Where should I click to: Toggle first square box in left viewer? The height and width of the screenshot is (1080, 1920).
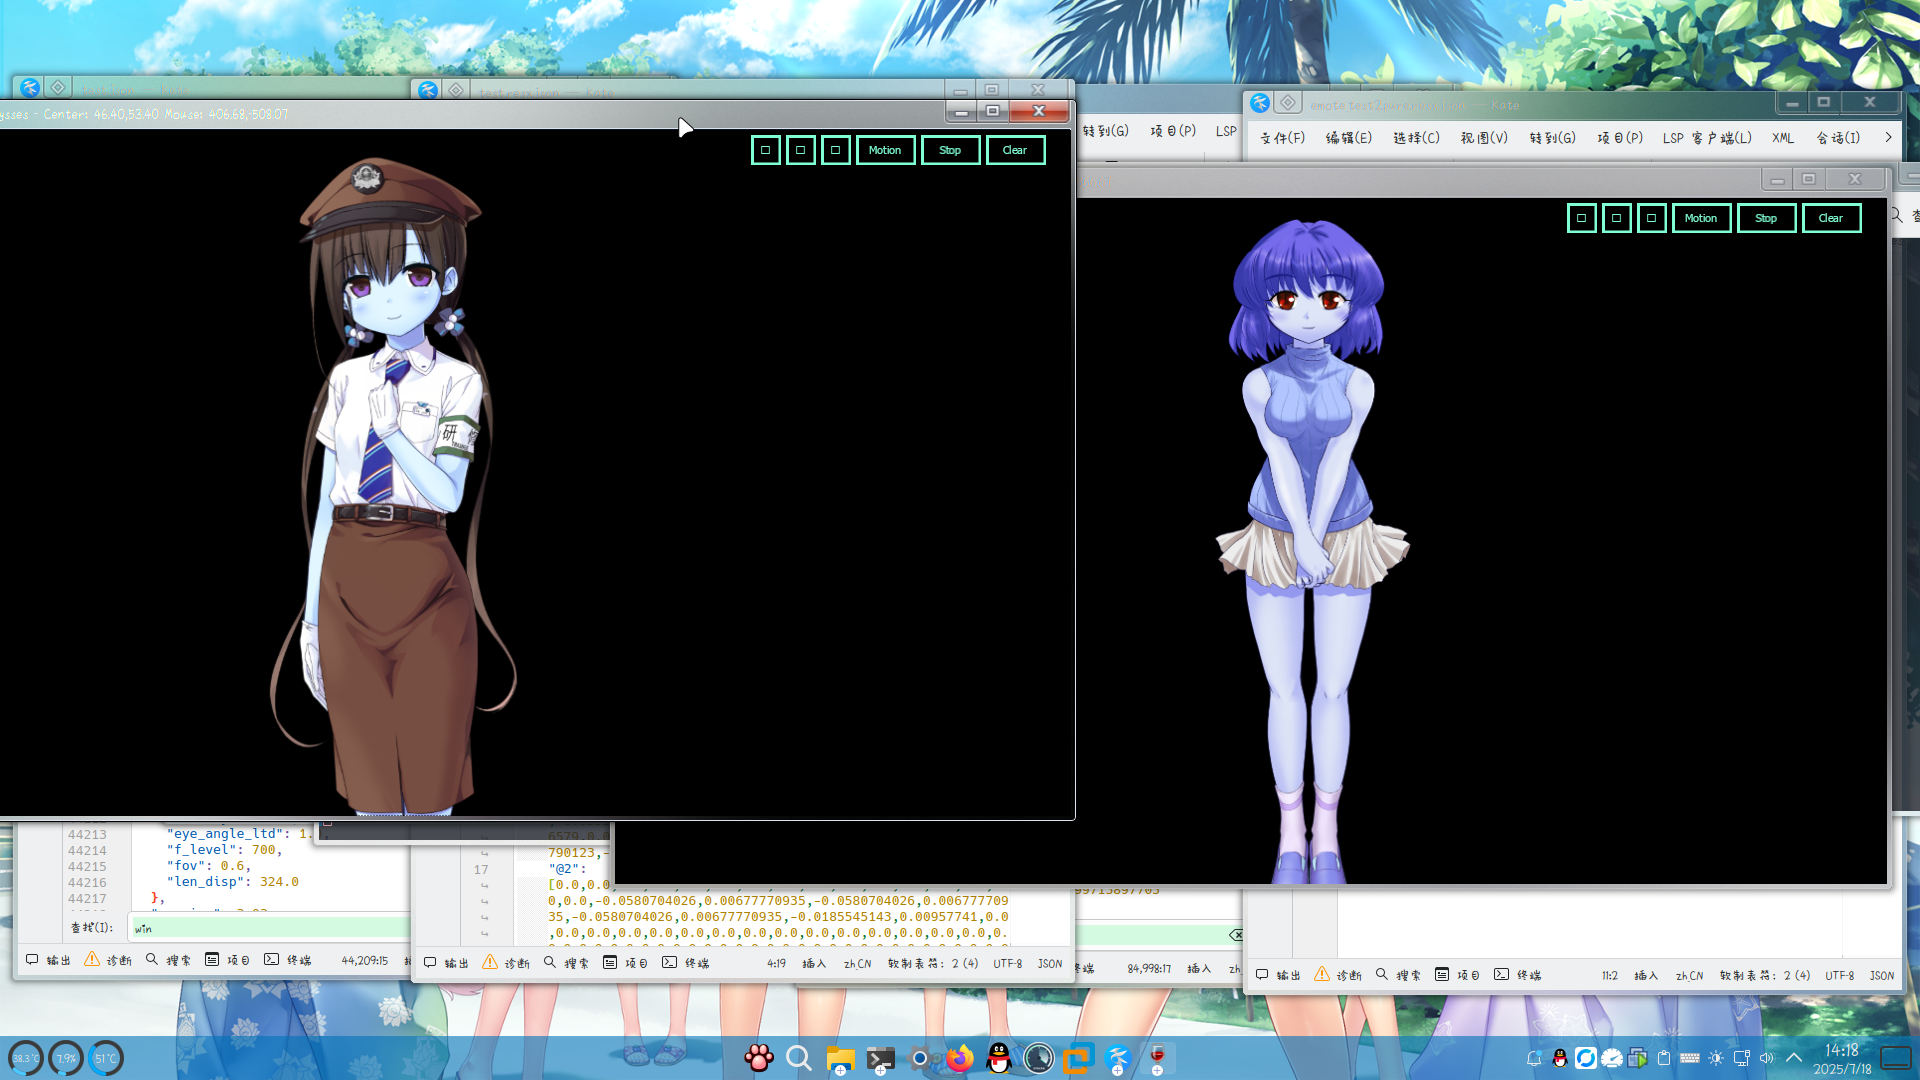(765, 150)
